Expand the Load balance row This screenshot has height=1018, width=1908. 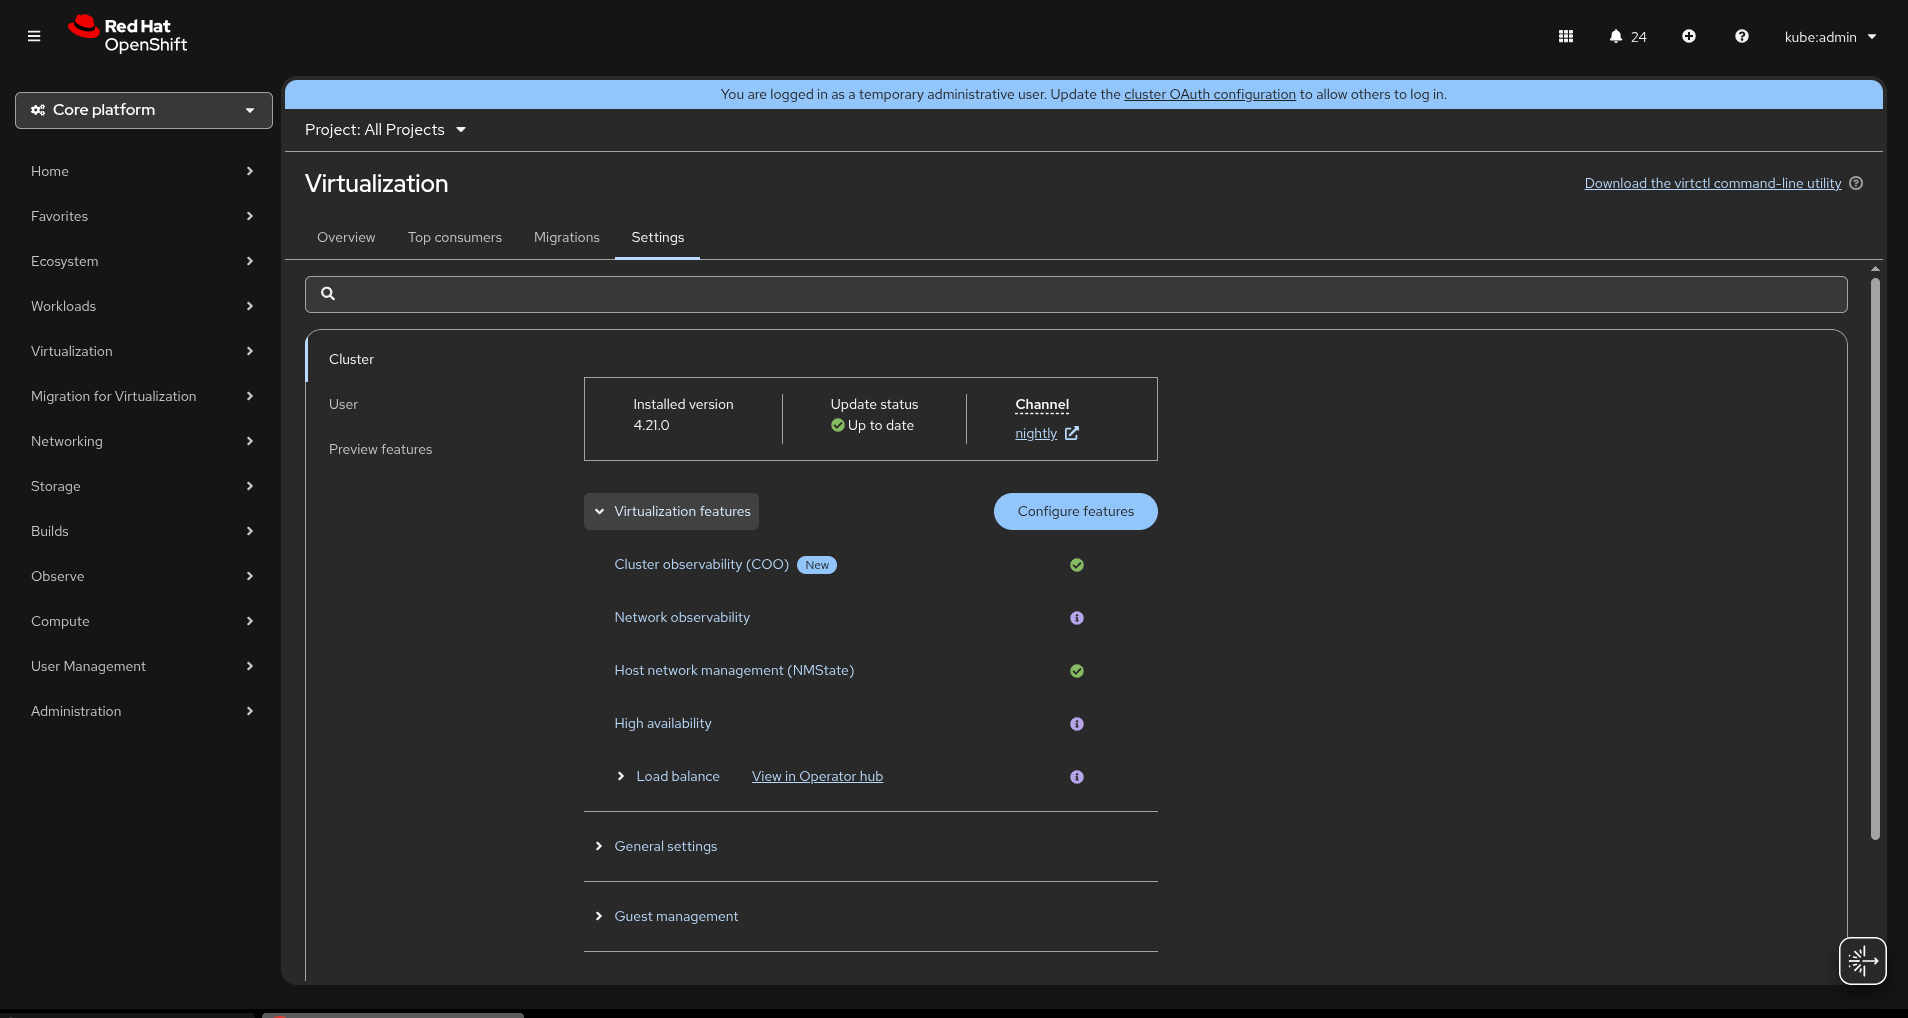coord(621,776)
